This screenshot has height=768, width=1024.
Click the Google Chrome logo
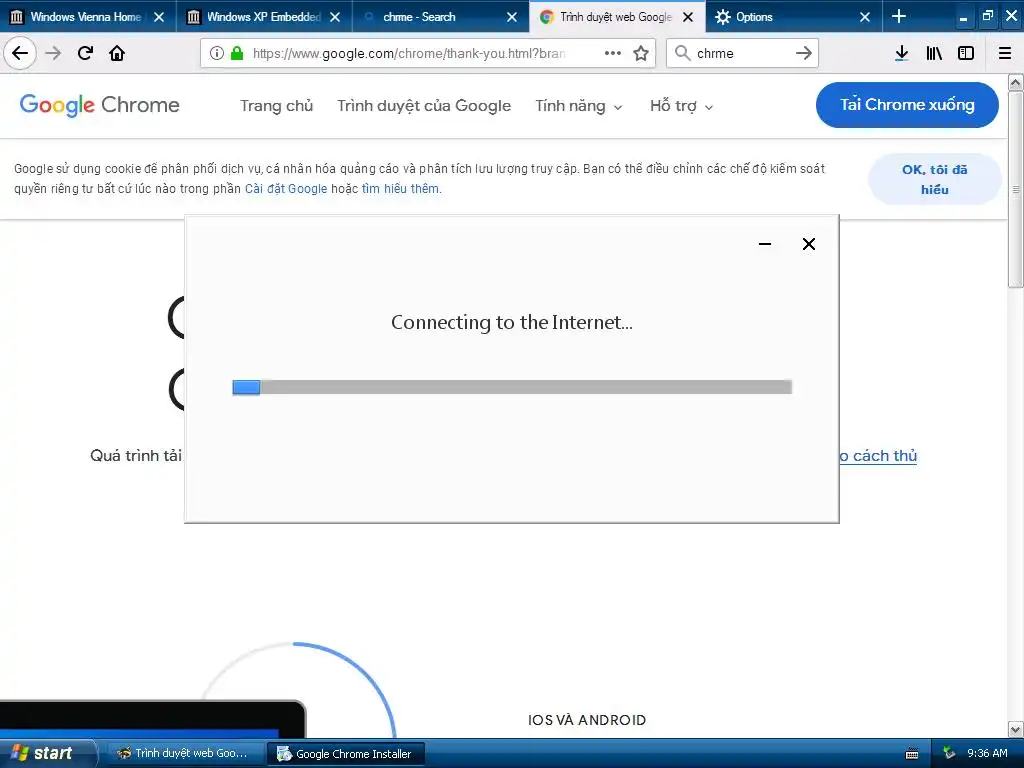[99, 104]
